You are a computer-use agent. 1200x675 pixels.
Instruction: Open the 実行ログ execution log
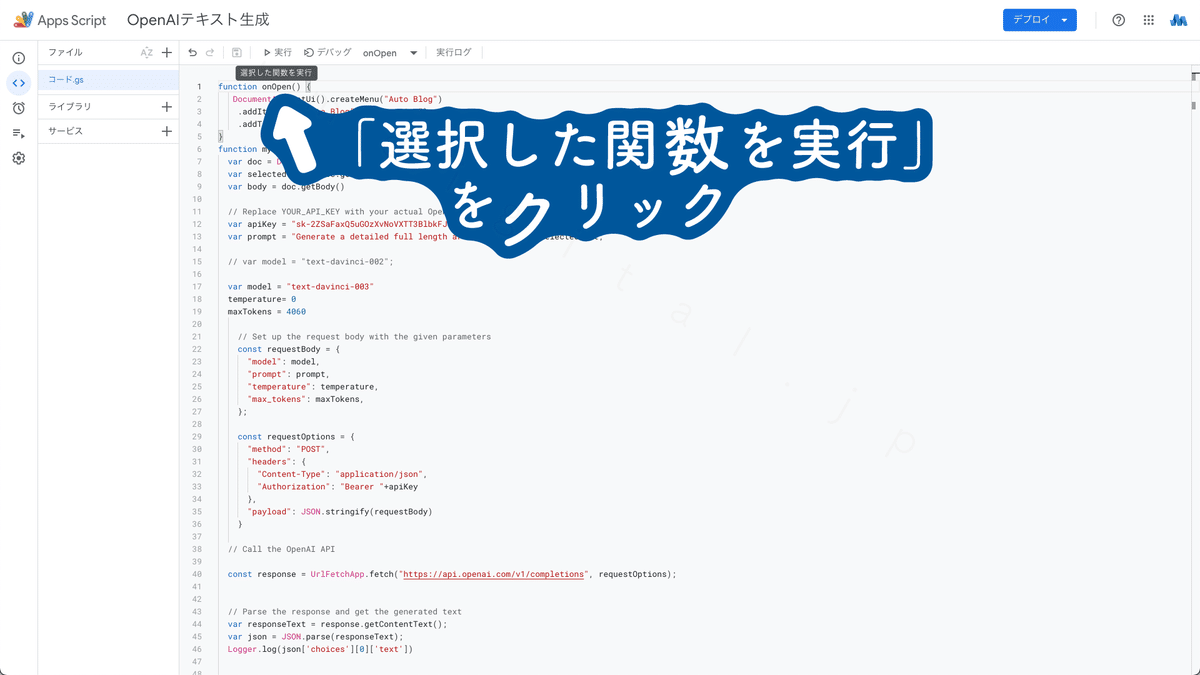pos(453,53)
